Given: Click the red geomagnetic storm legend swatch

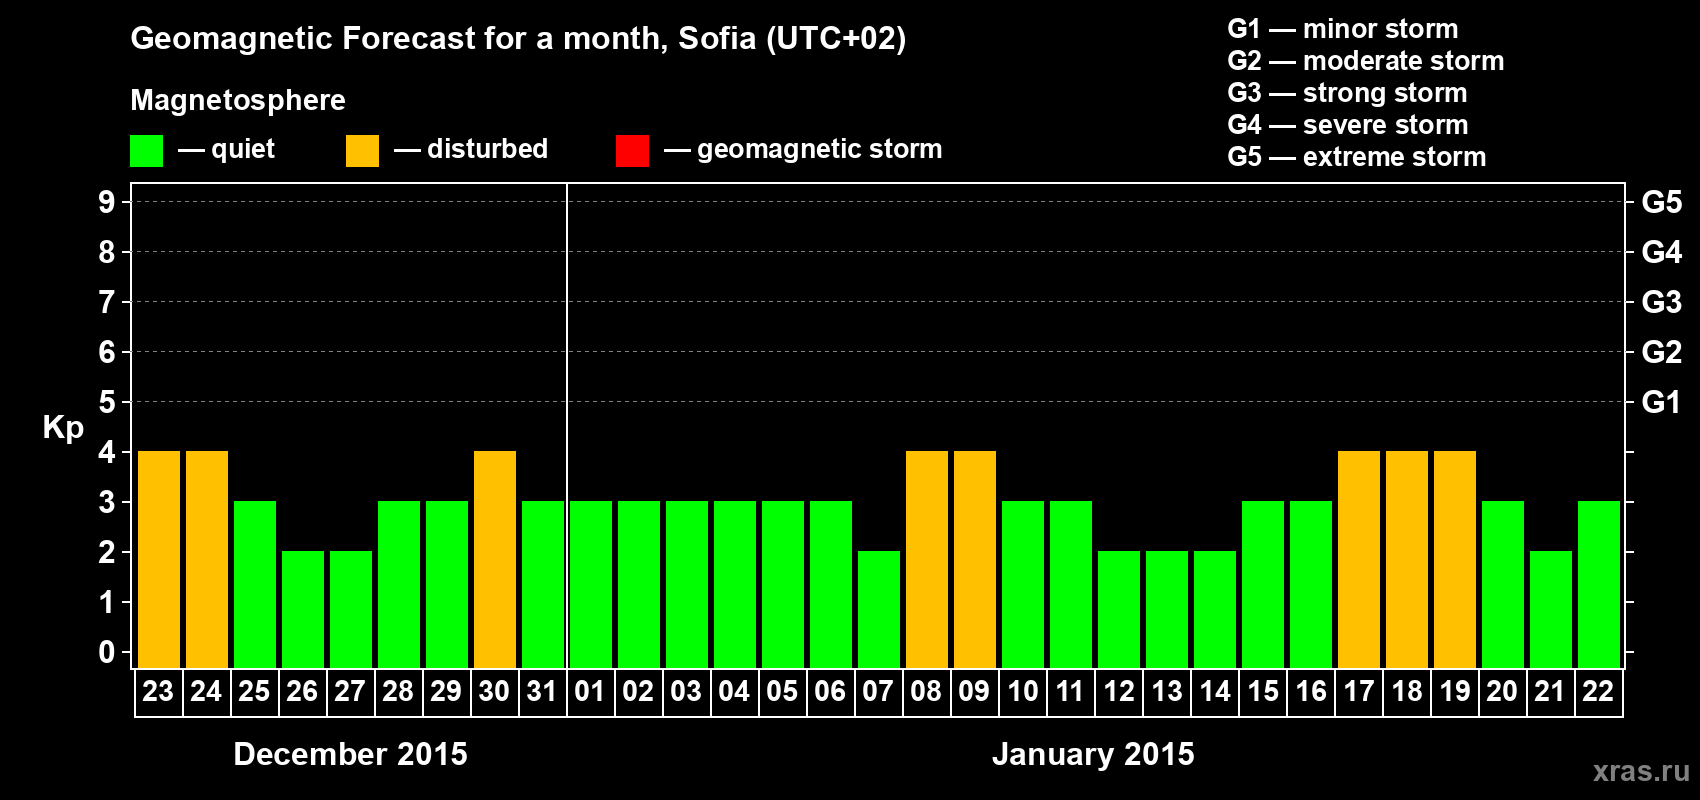Looking at the screenshot, I should point(632,151).
